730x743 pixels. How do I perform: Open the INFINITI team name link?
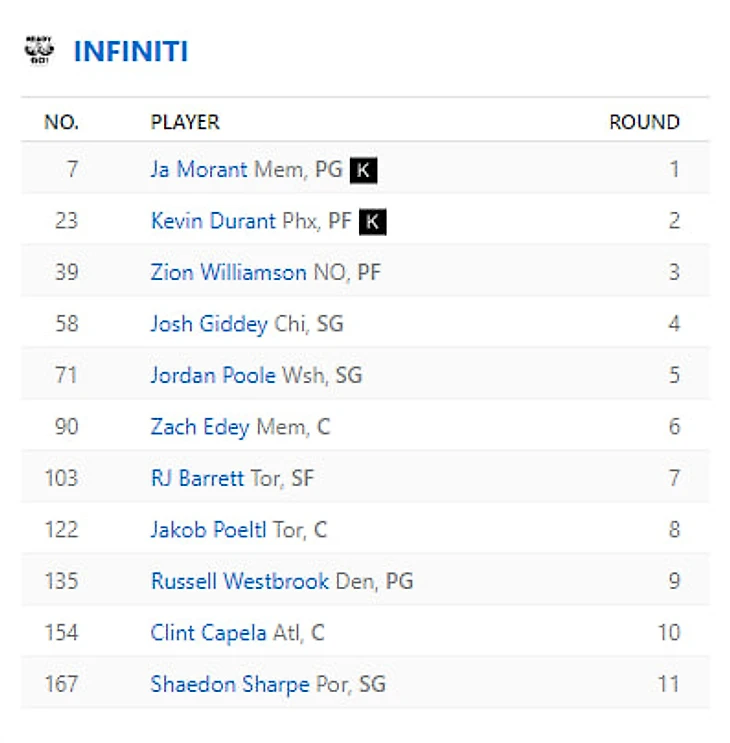tap(131, 51)
